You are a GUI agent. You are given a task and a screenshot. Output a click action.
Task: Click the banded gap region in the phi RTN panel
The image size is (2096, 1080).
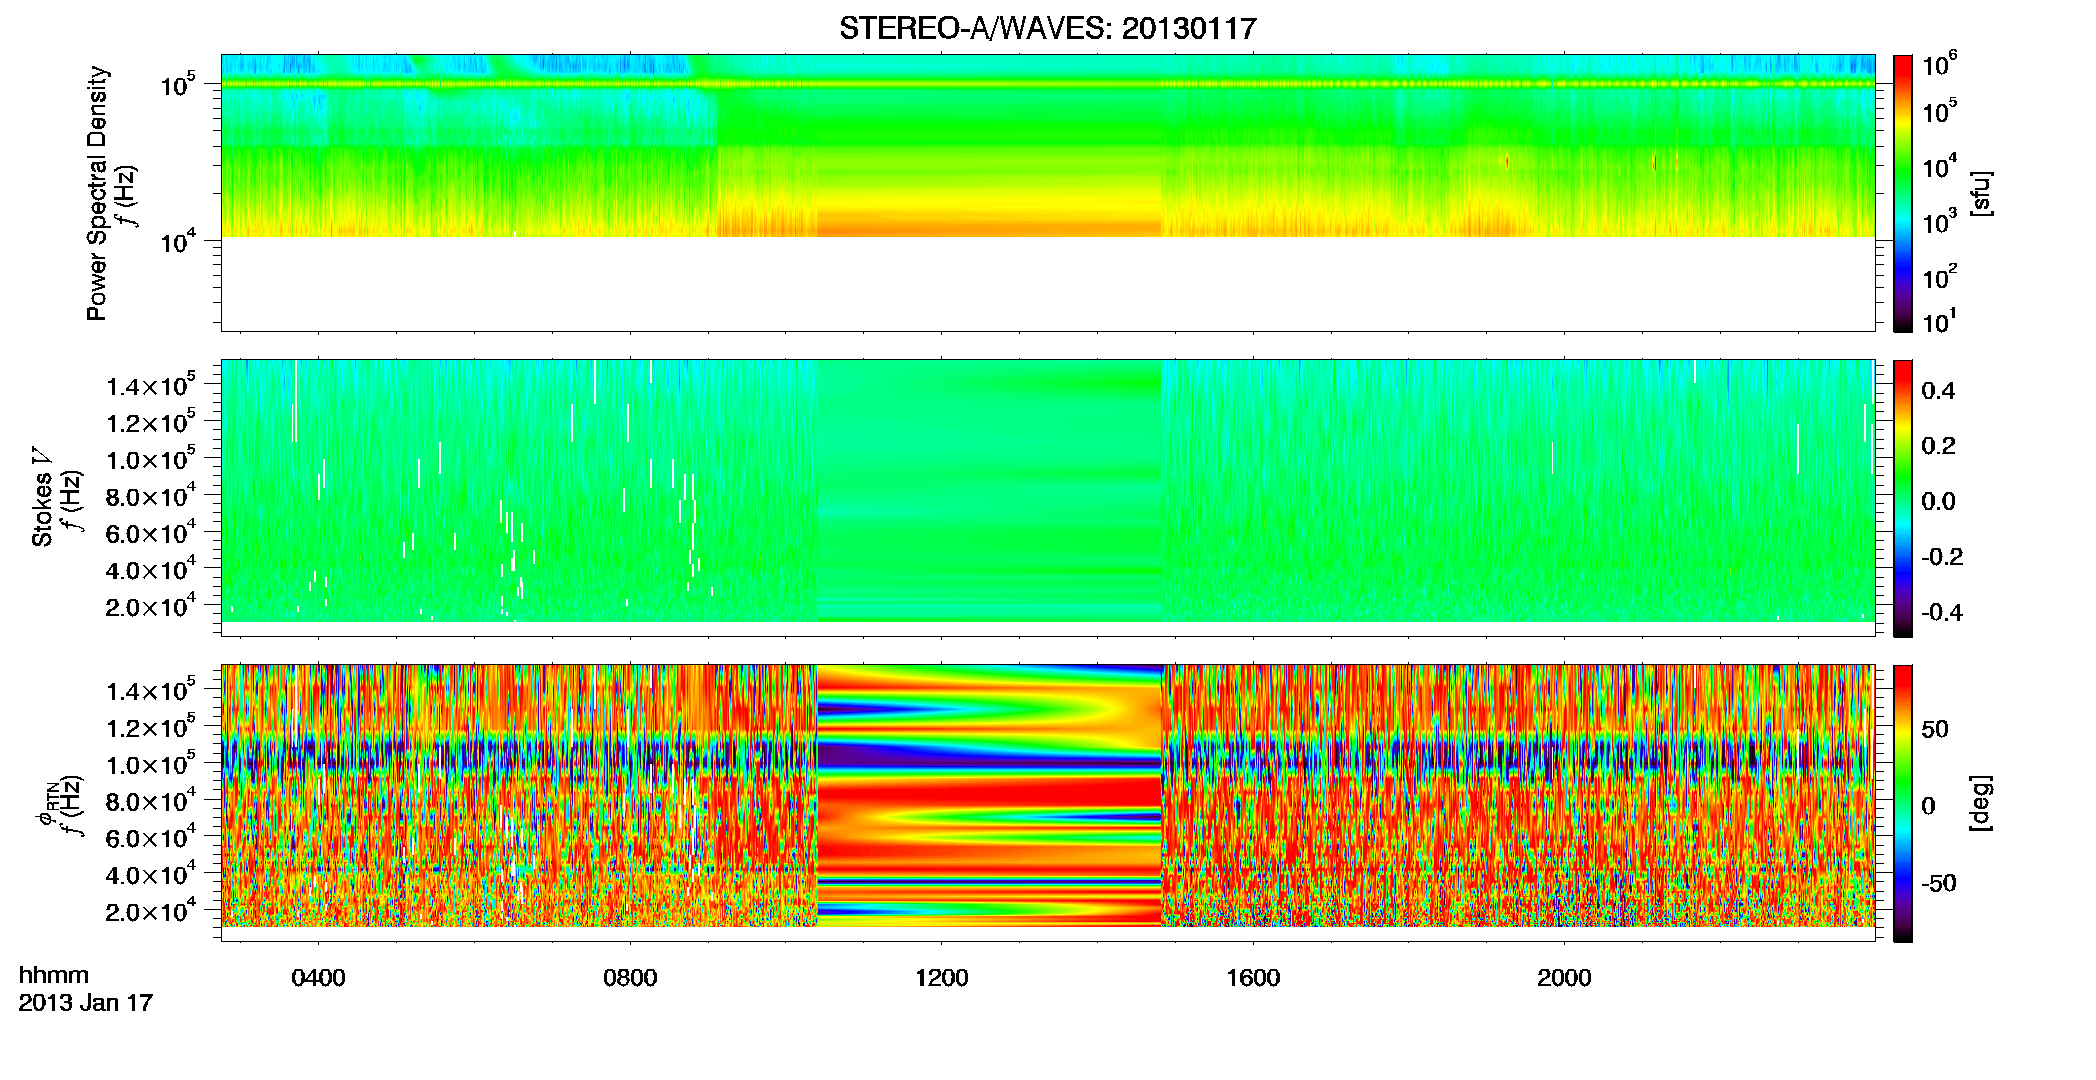click(x=989, y=796)
